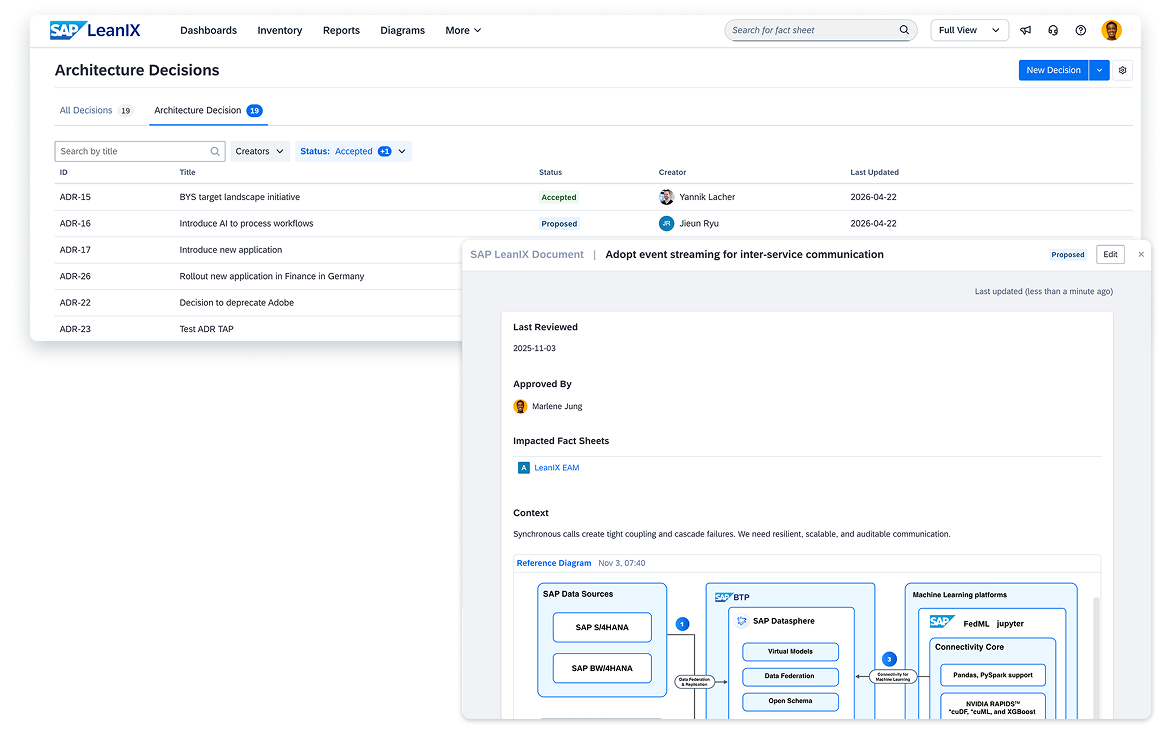
Task: Click the Edit button in document
Action: [x=1110, y=254]
